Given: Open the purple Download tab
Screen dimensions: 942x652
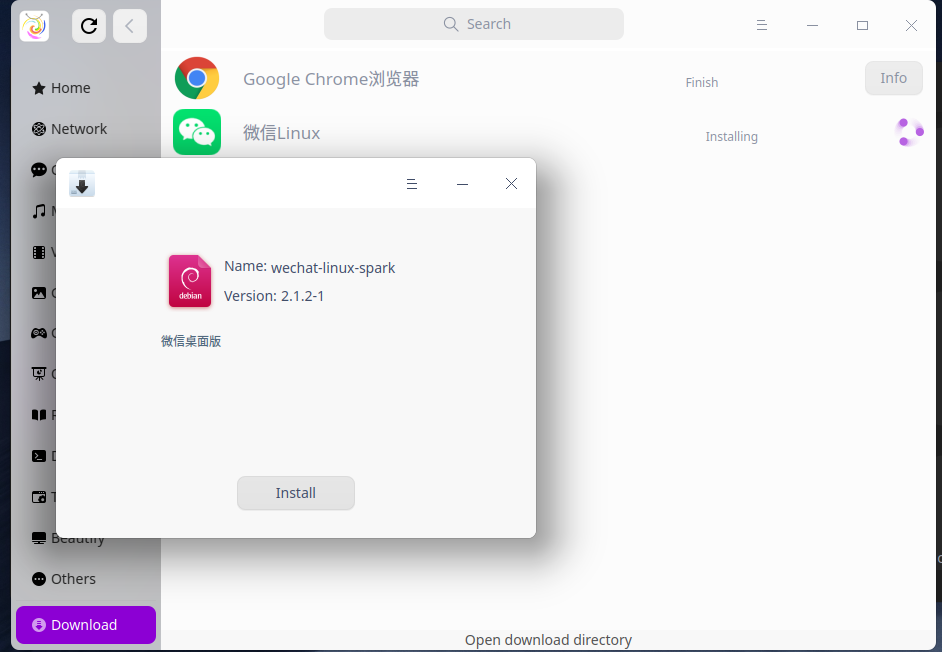Looking at the screenshot, I should [86, 625].
